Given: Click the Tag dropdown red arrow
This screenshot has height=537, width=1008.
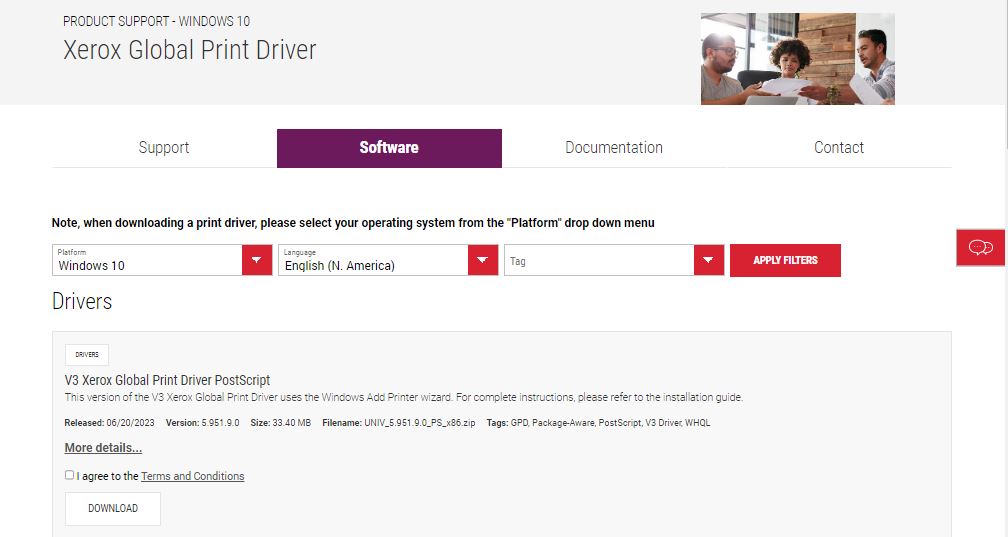Looking at the screenshot, I should point(708,260).
